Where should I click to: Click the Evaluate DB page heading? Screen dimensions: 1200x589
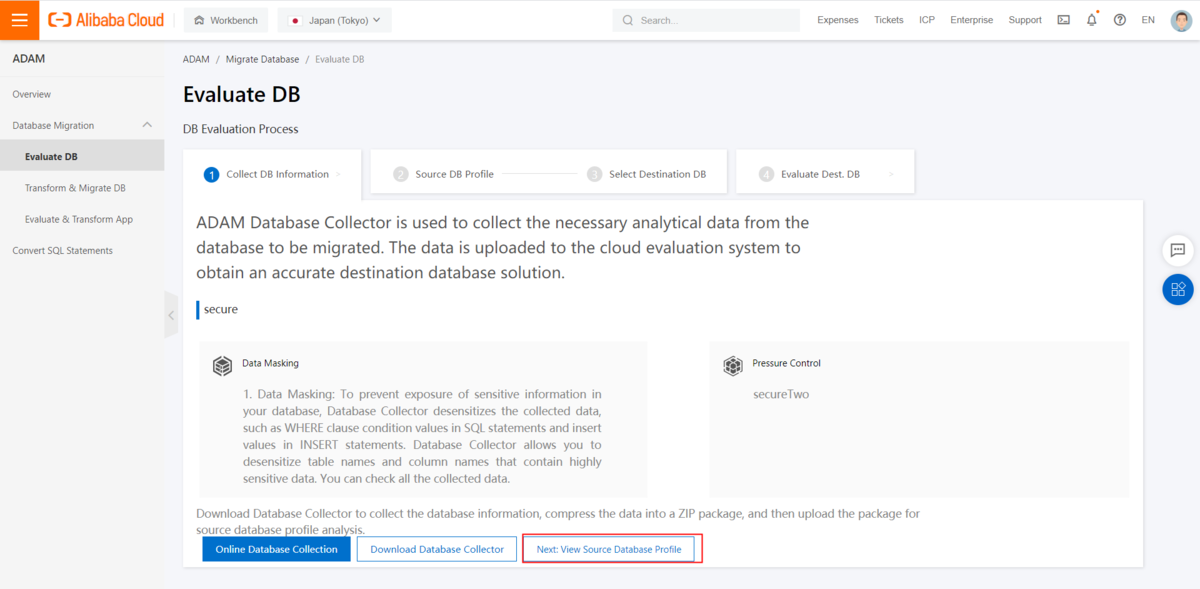tap(242, 95)
